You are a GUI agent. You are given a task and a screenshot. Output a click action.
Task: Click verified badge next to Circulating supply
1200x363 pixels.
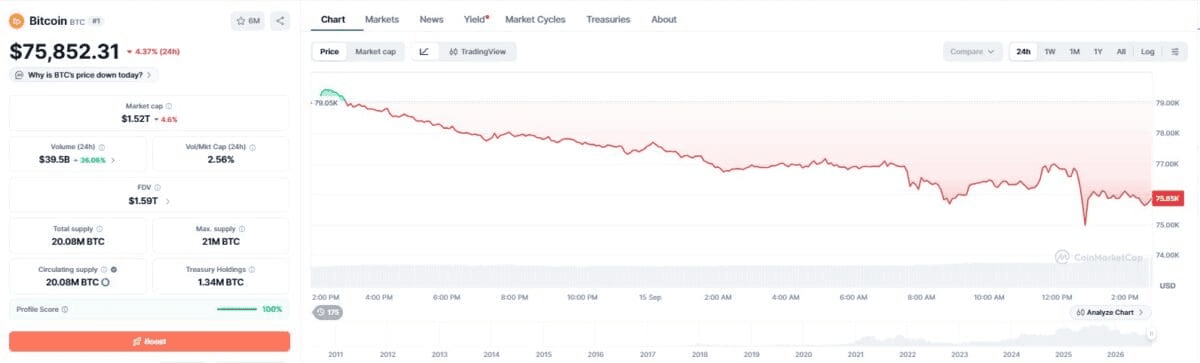(113, 269)
